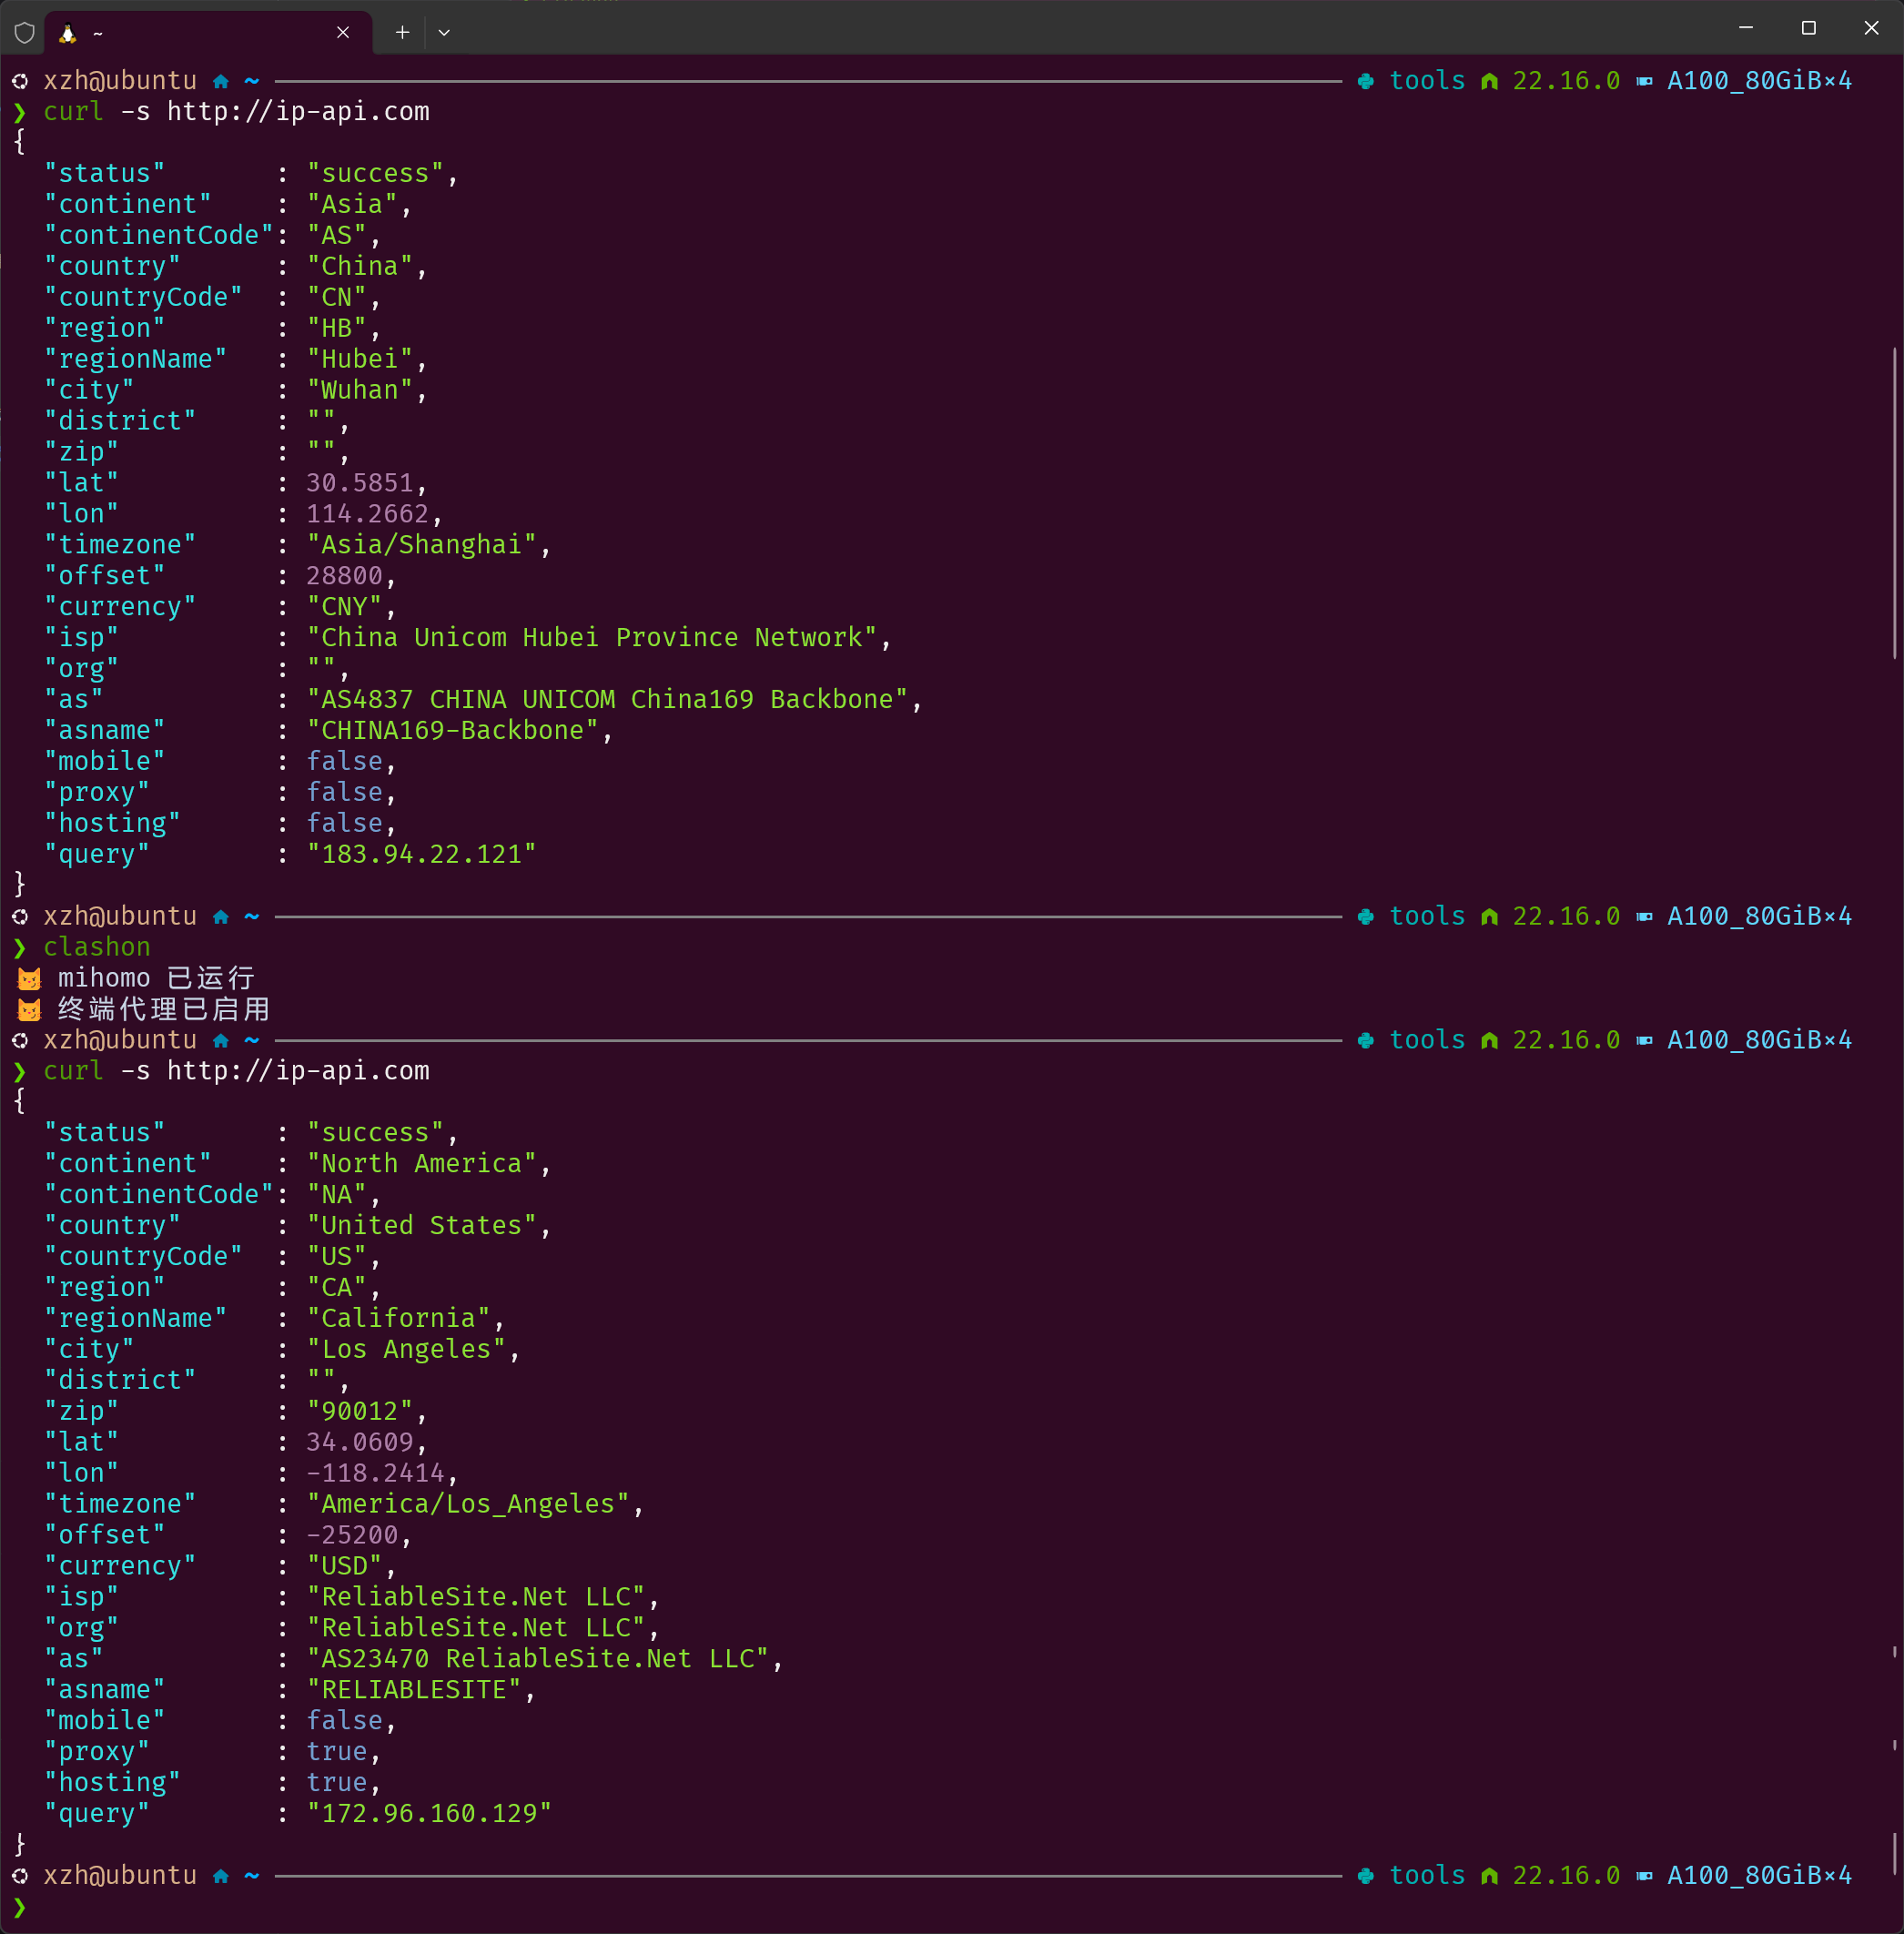The height and width of the screenshot is (1934, 1904).
Task: Close the terminal tab titled ~
Action: 343,33
